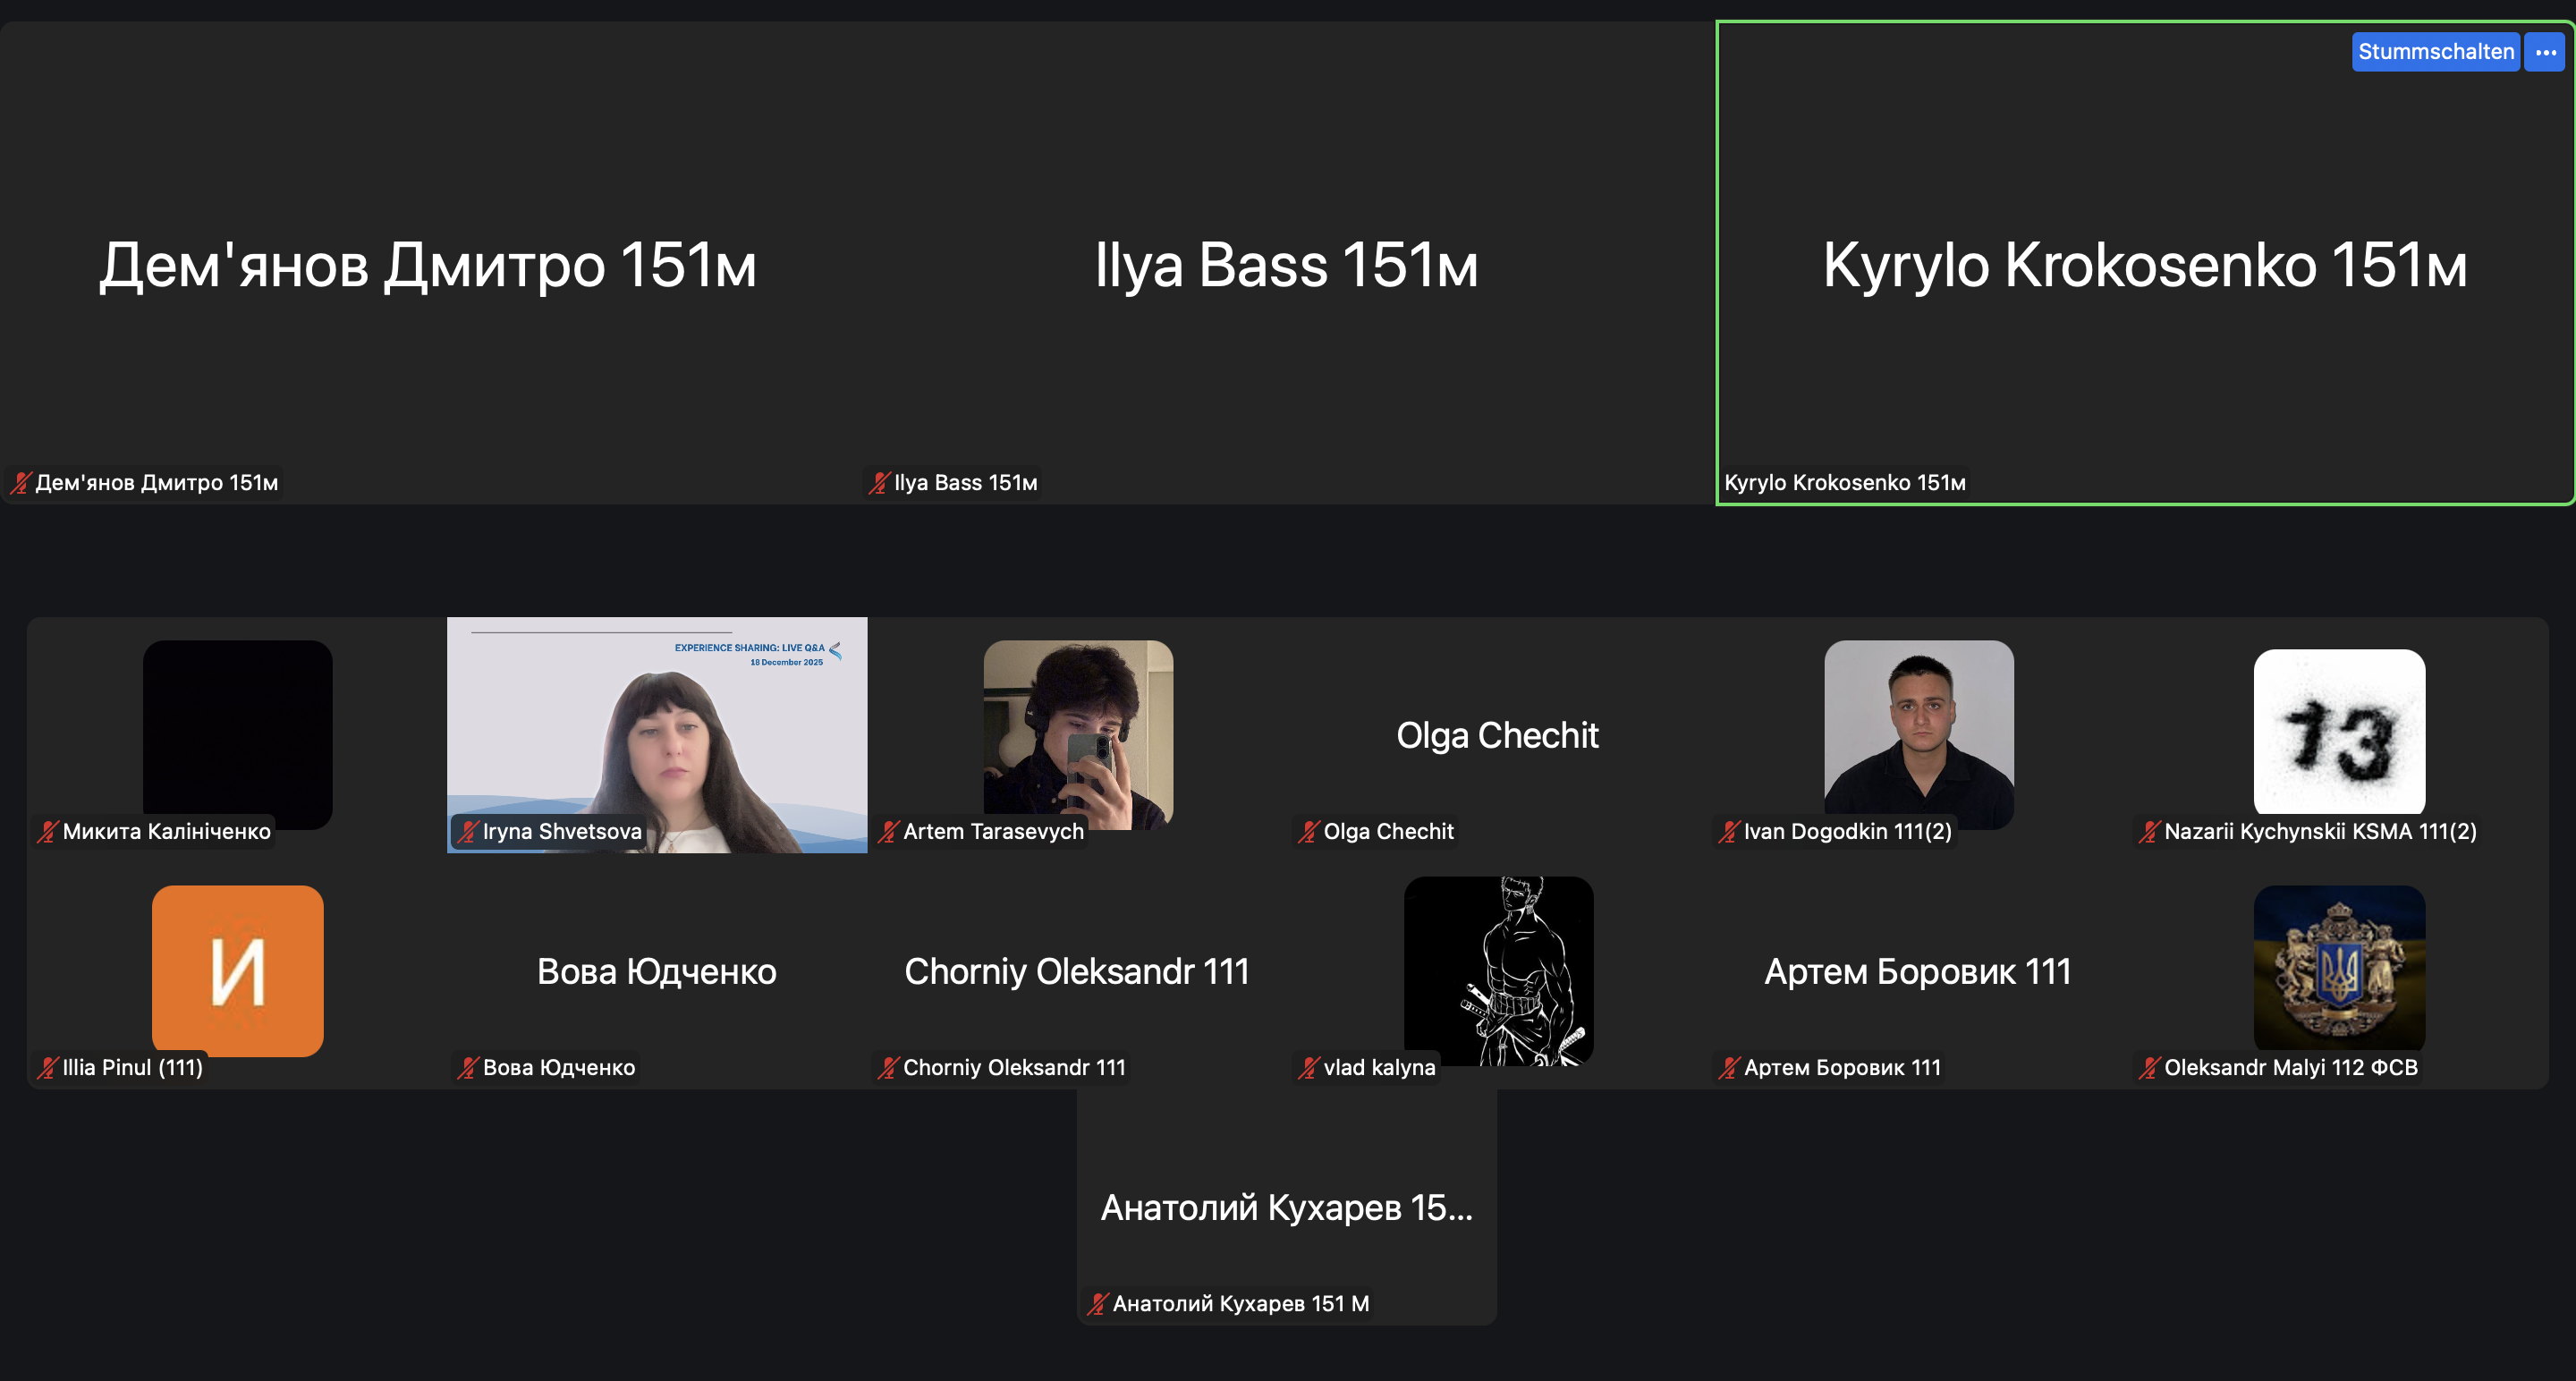Screen dimensions: 2576x1381
Task: Click muted mic icon beside vlad kalyna
Action: pos(1309,1068)
